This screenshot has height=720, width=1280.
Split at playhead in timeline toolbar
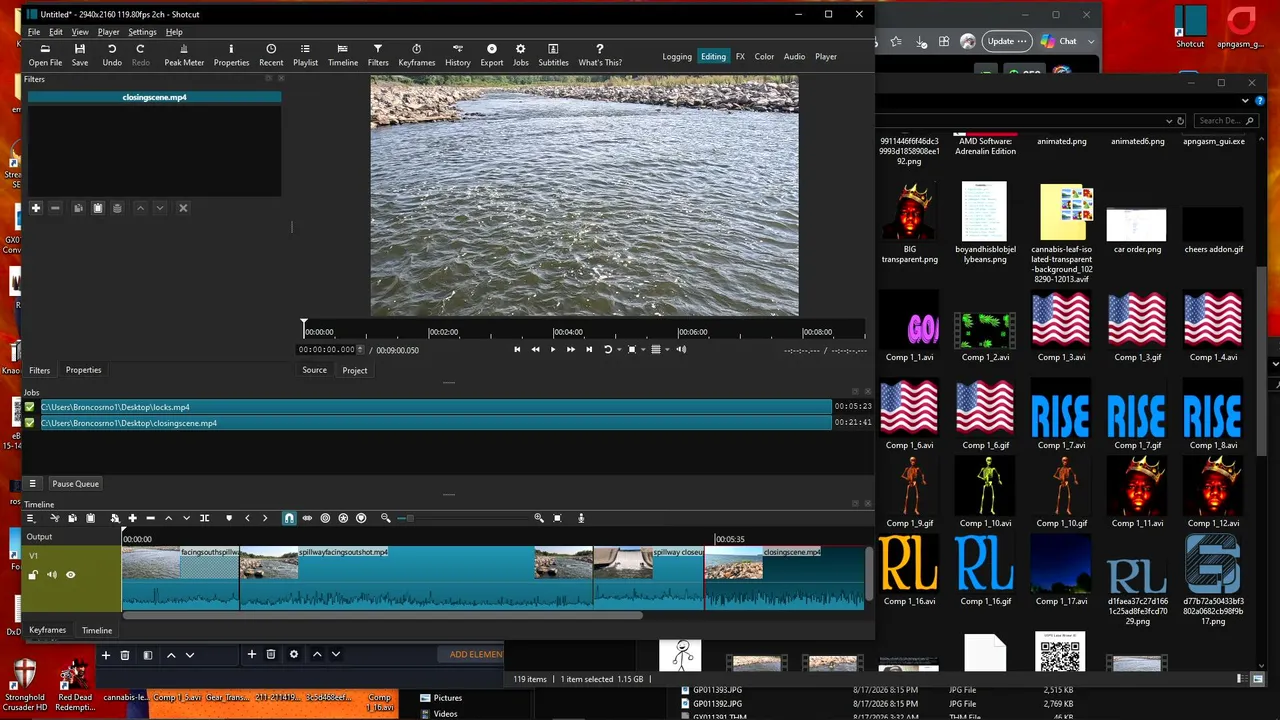pyautogui.click(x=205, y=518)
